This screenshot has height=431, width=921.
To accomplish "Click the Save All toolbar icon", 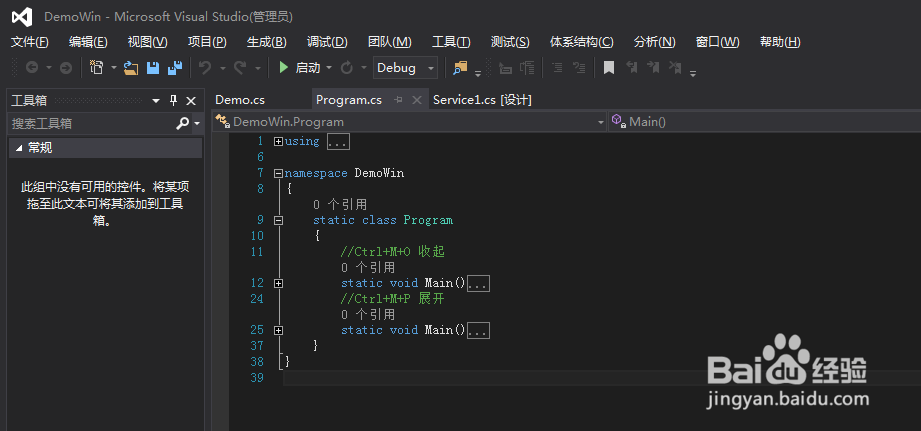I will [x=175, y=68].
